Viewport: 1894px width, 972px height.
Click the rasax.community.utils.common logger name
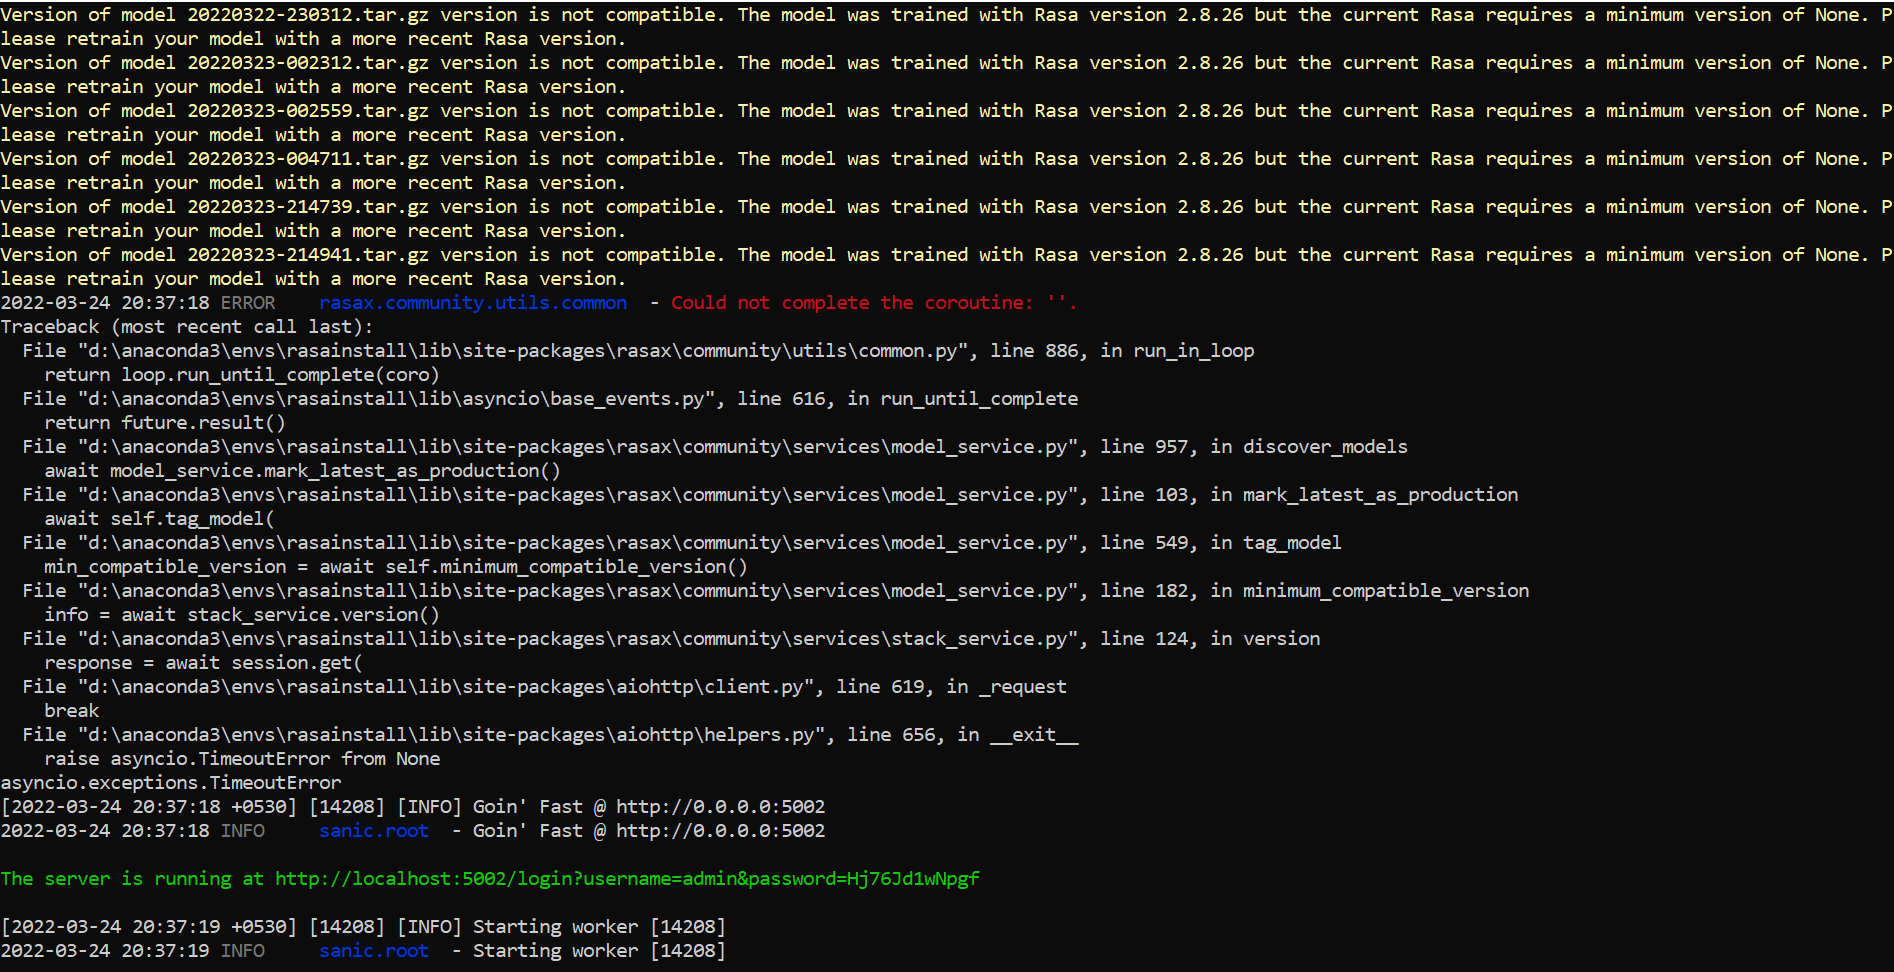473,303
